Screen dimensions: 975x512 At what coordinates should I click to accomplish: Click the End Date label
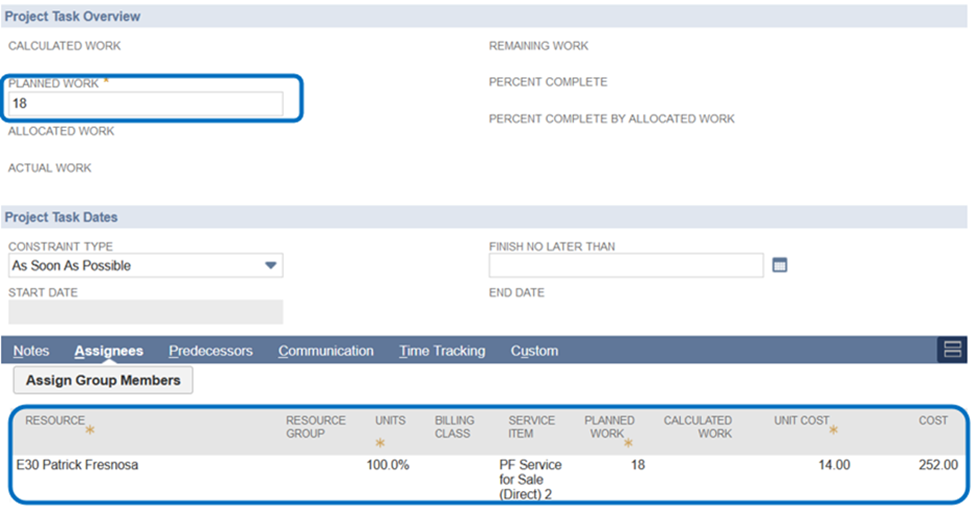pyautogui.click(x=517, y=292)
